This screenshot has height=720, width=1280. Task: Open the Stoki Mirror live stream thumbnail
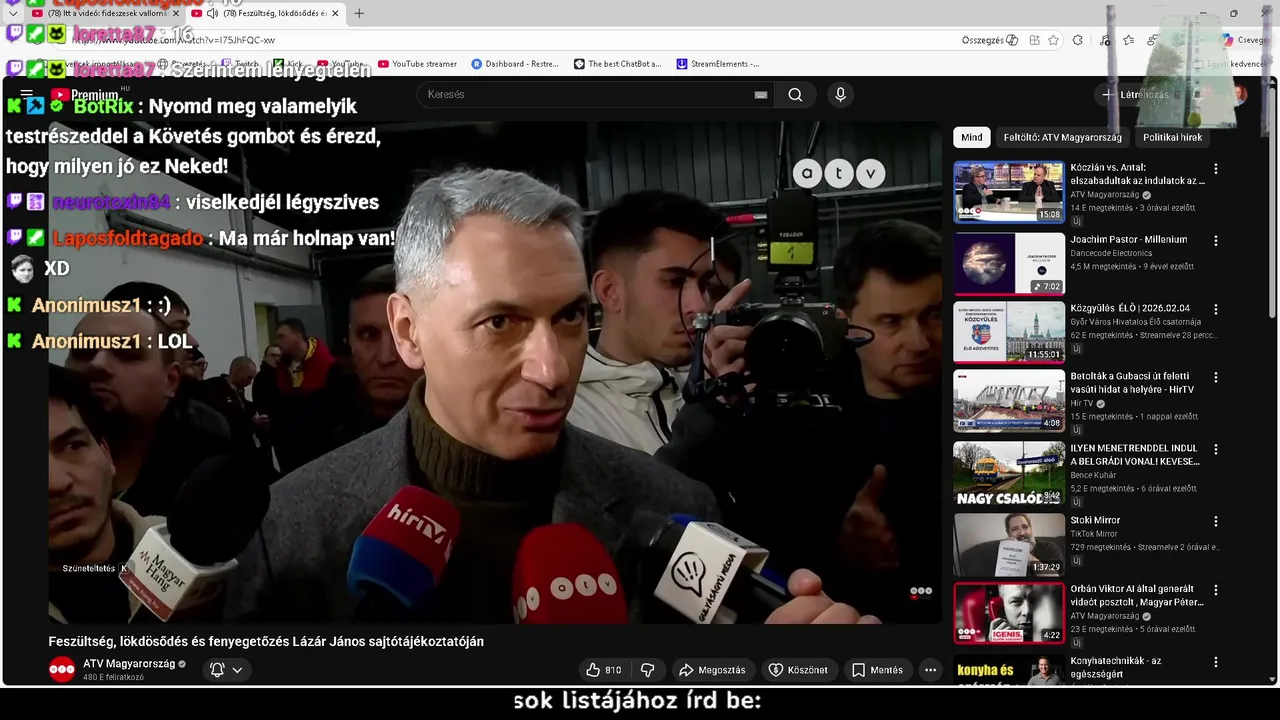click(x=1009, y=545)
